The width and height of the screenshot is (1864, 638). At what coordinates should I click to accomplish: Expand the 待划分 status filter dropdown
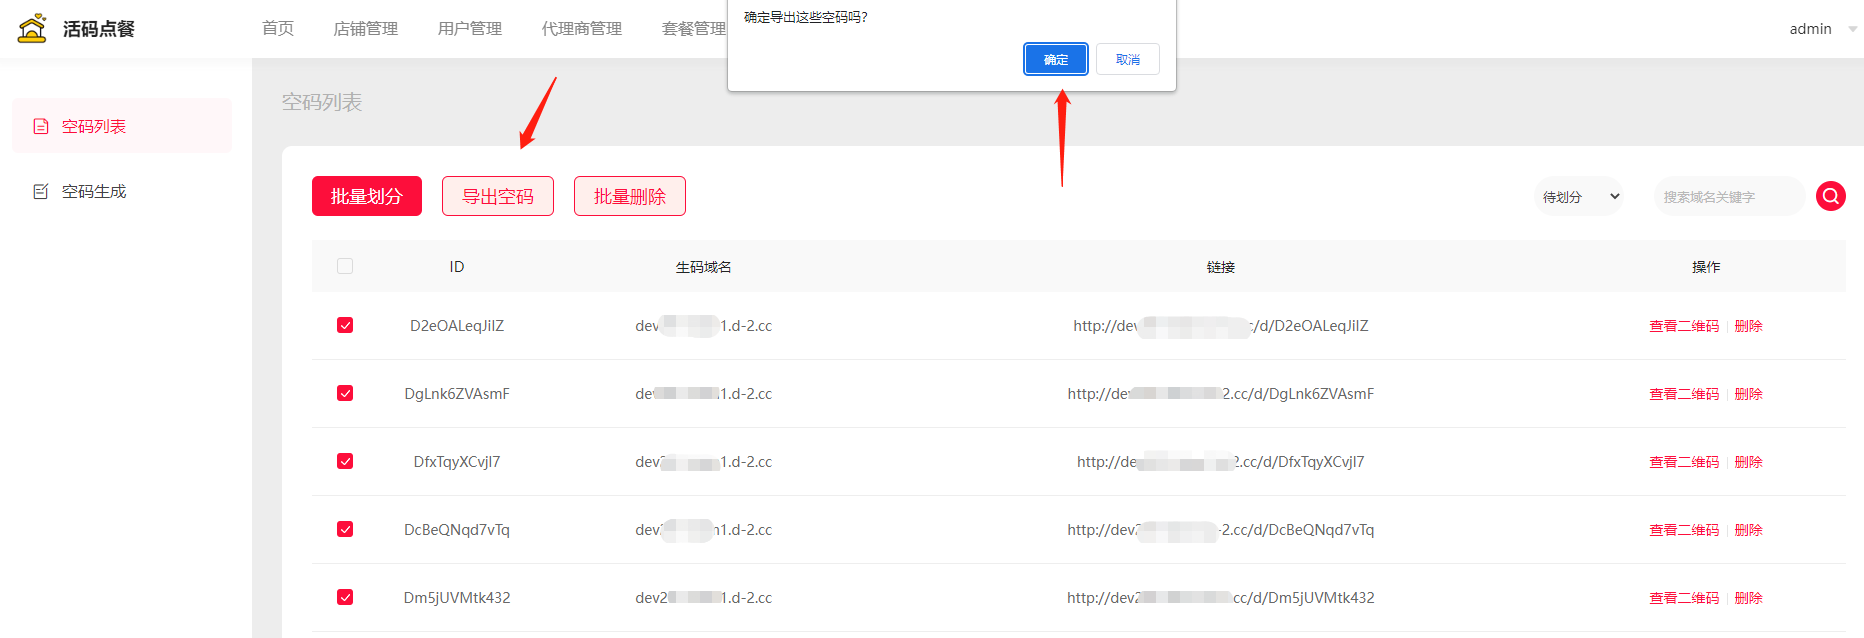click(x=1579, y=197)
